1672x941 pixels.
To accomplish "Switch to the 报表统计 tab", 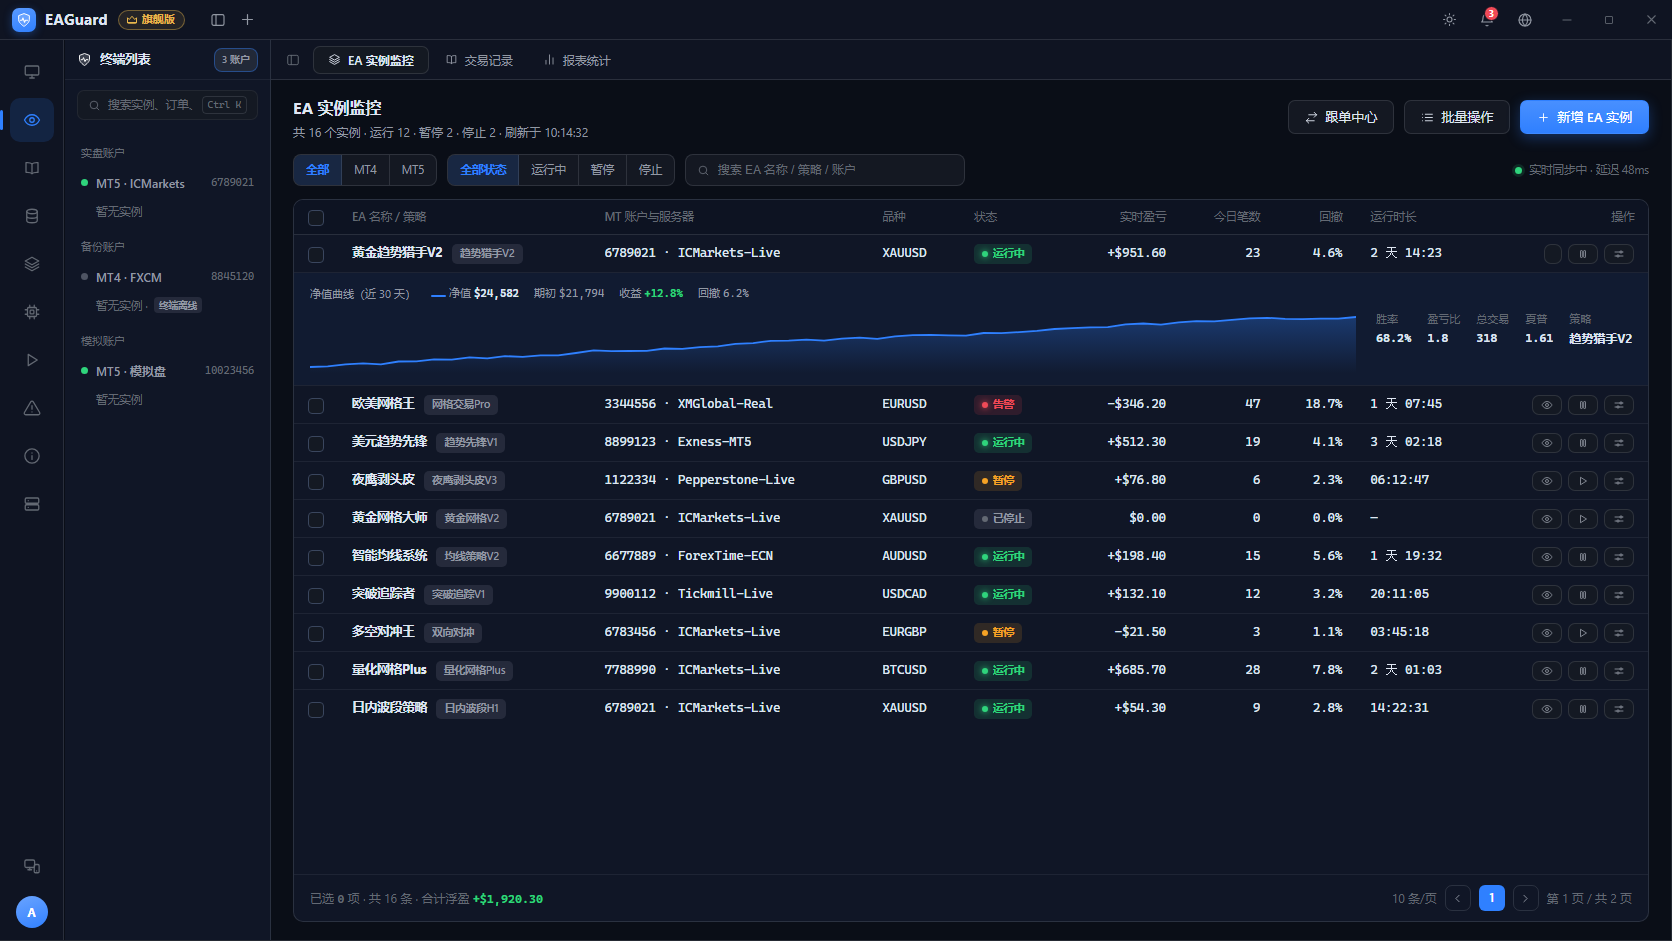I will pyautogui.click(x=577, y=60).
